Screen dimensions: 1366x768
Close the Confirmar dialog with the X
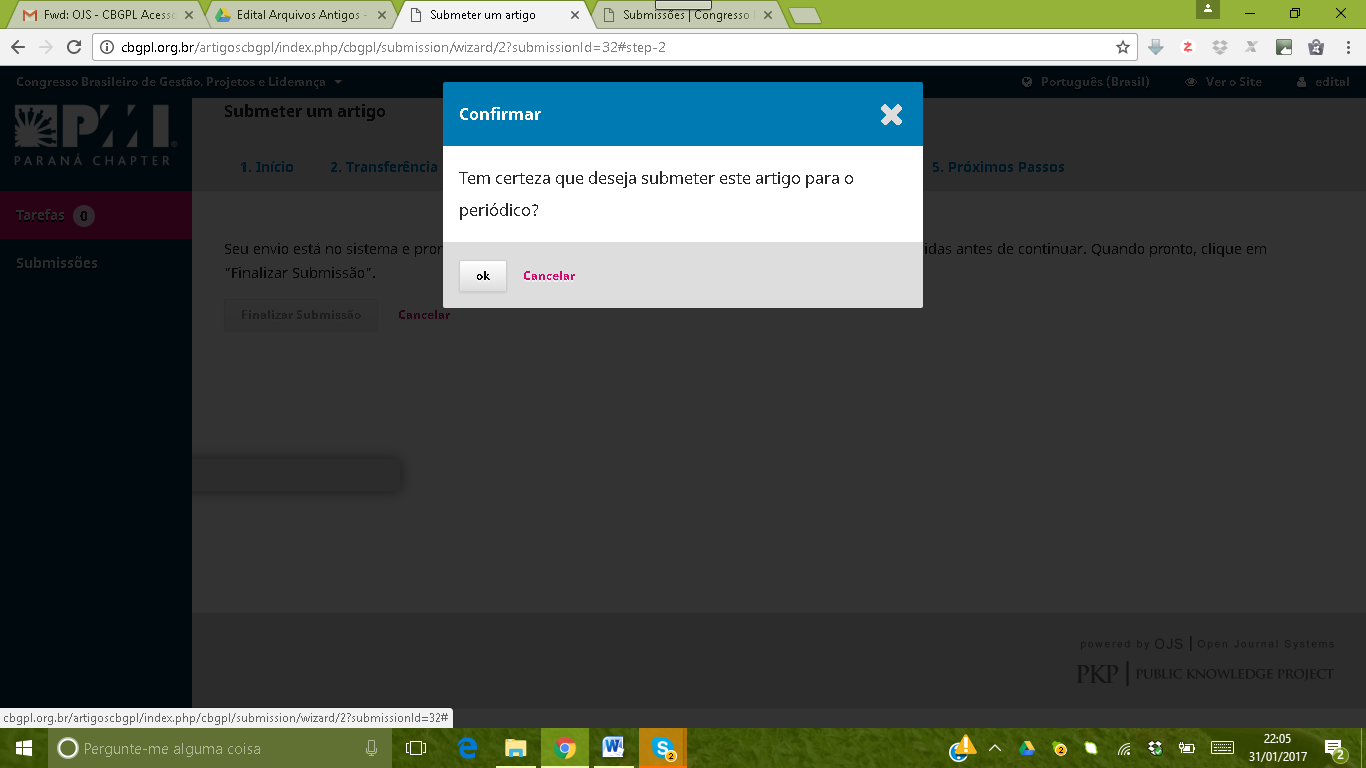[891, 115]
